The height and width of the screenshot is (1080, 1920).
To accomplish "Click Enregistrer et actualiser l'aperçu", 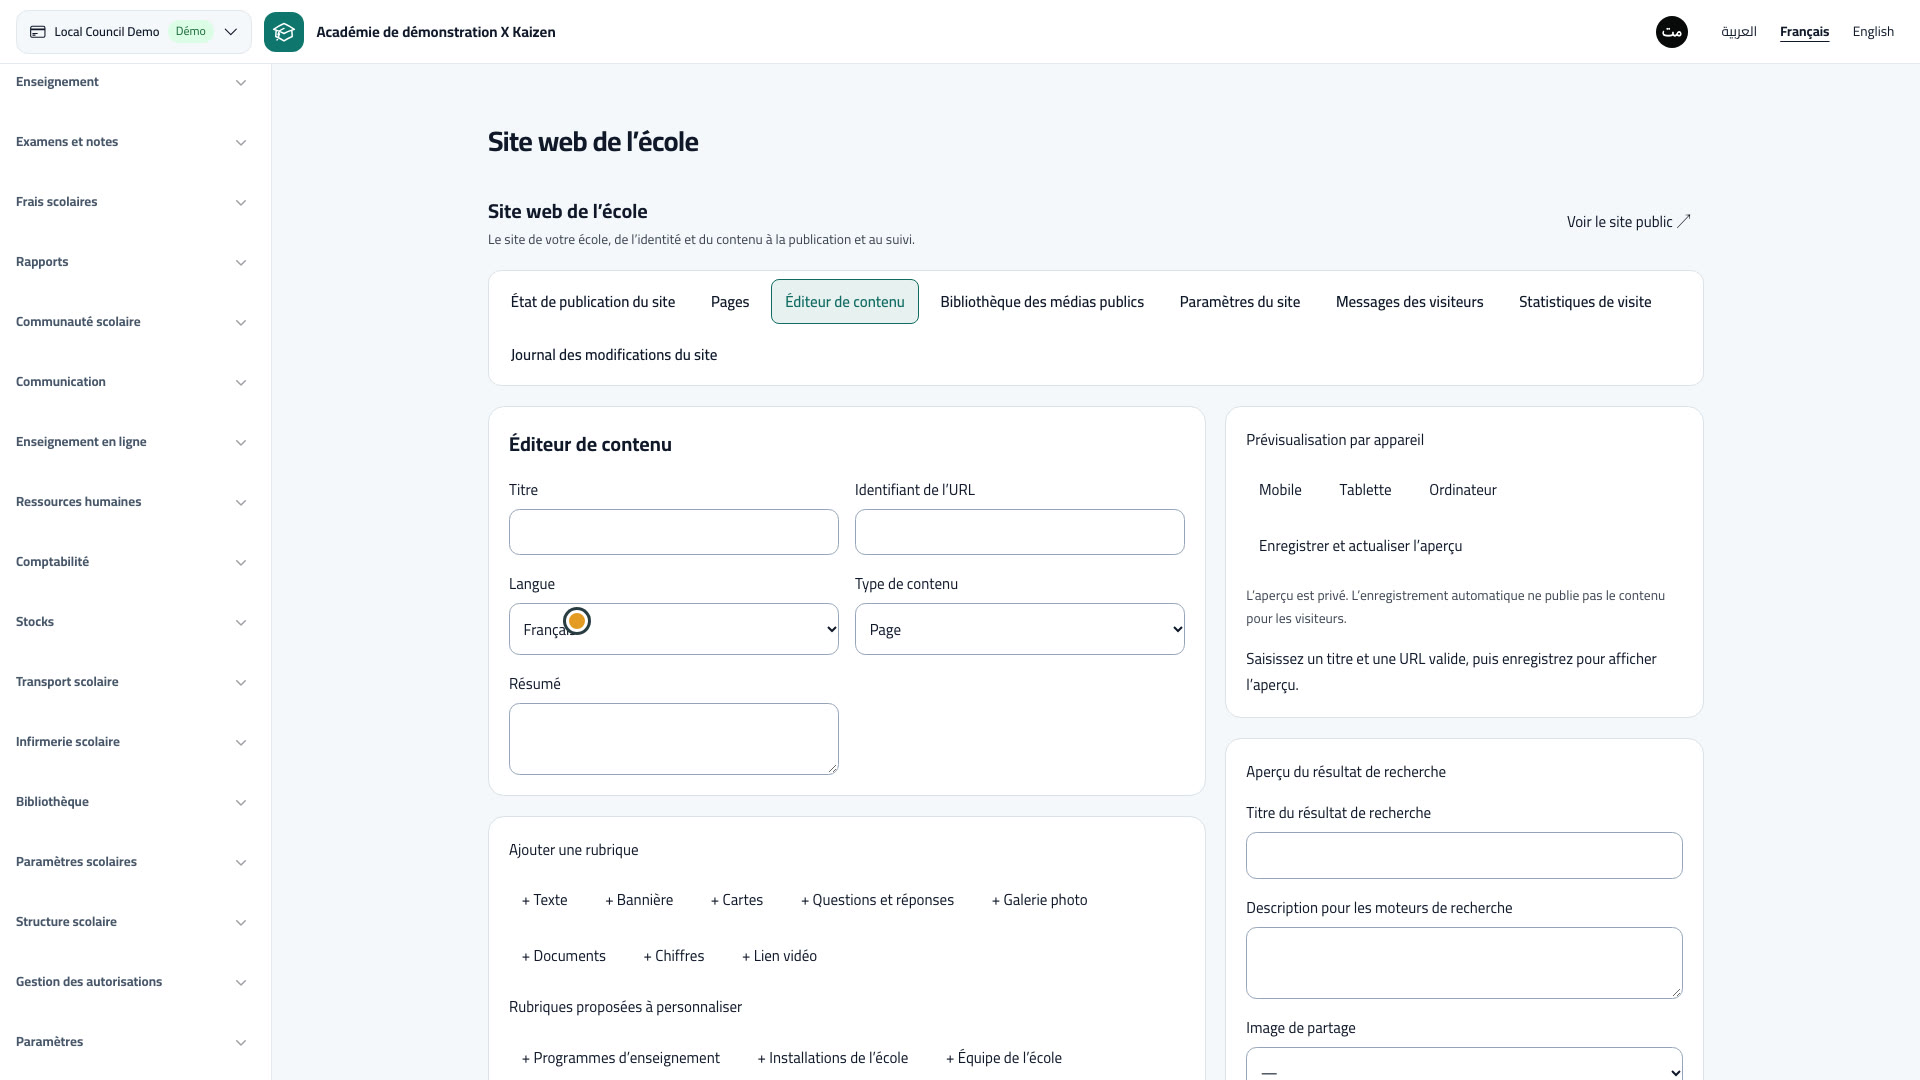I will pyautogui.click(x=1360, y=546).
